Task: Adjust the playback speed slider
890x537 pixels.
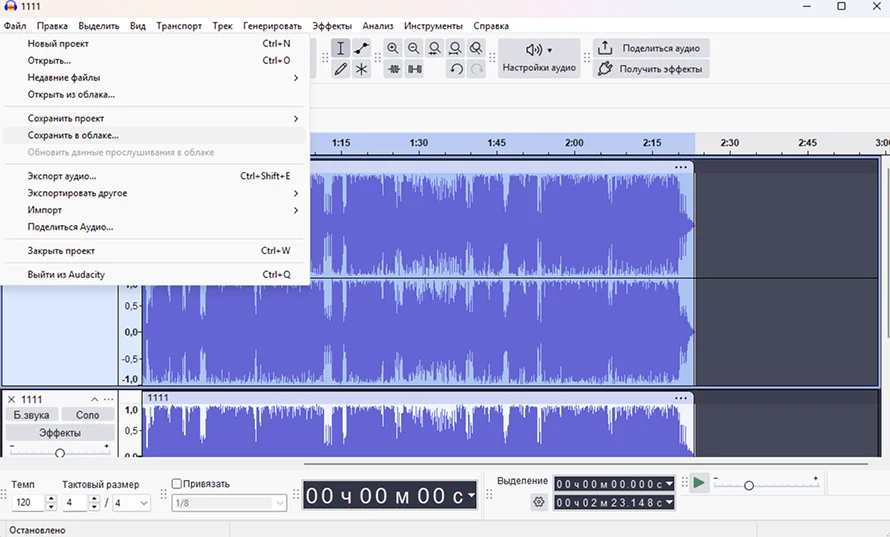Action: click(x=748, y=485)
